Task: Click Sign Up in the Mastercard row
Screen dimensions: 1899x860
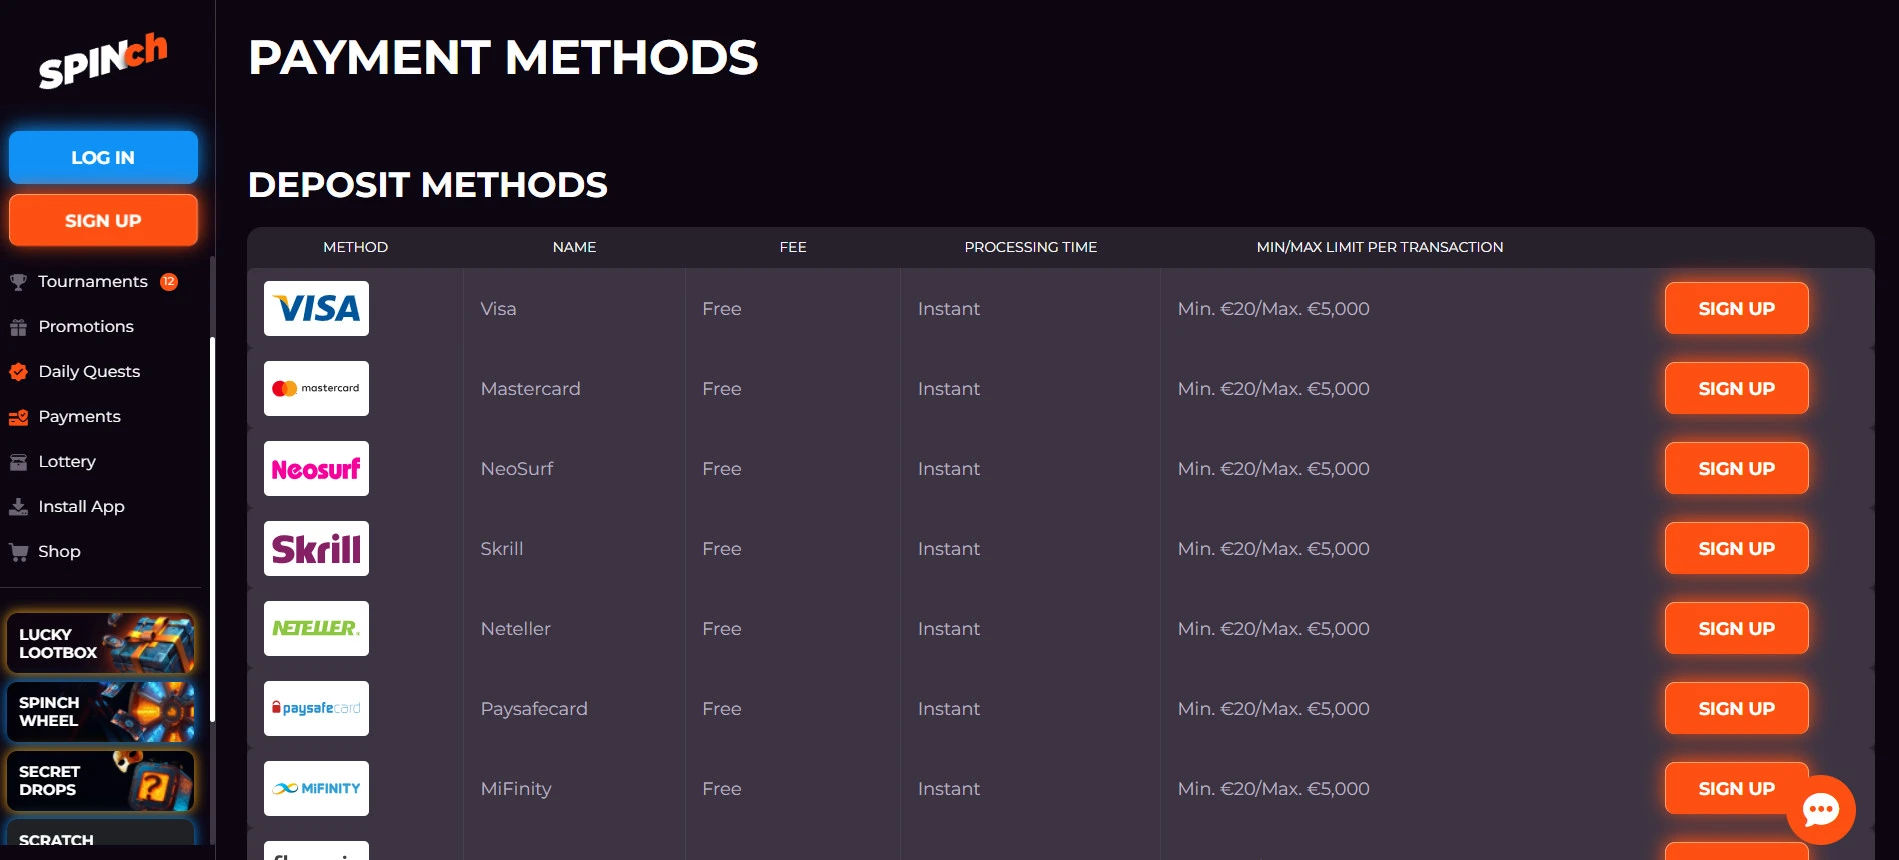Action: (1736, 388)
